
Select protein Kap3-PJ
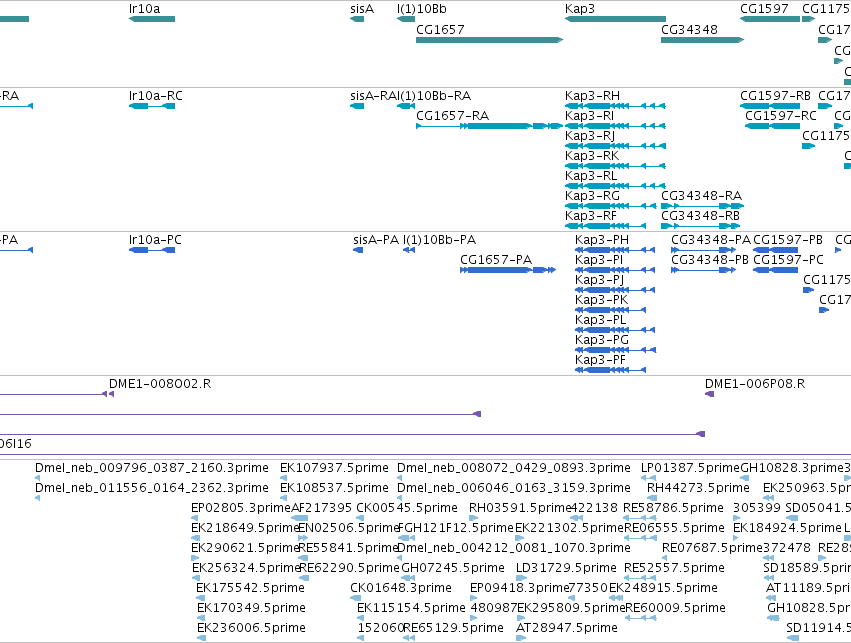[x=615, y=290]
